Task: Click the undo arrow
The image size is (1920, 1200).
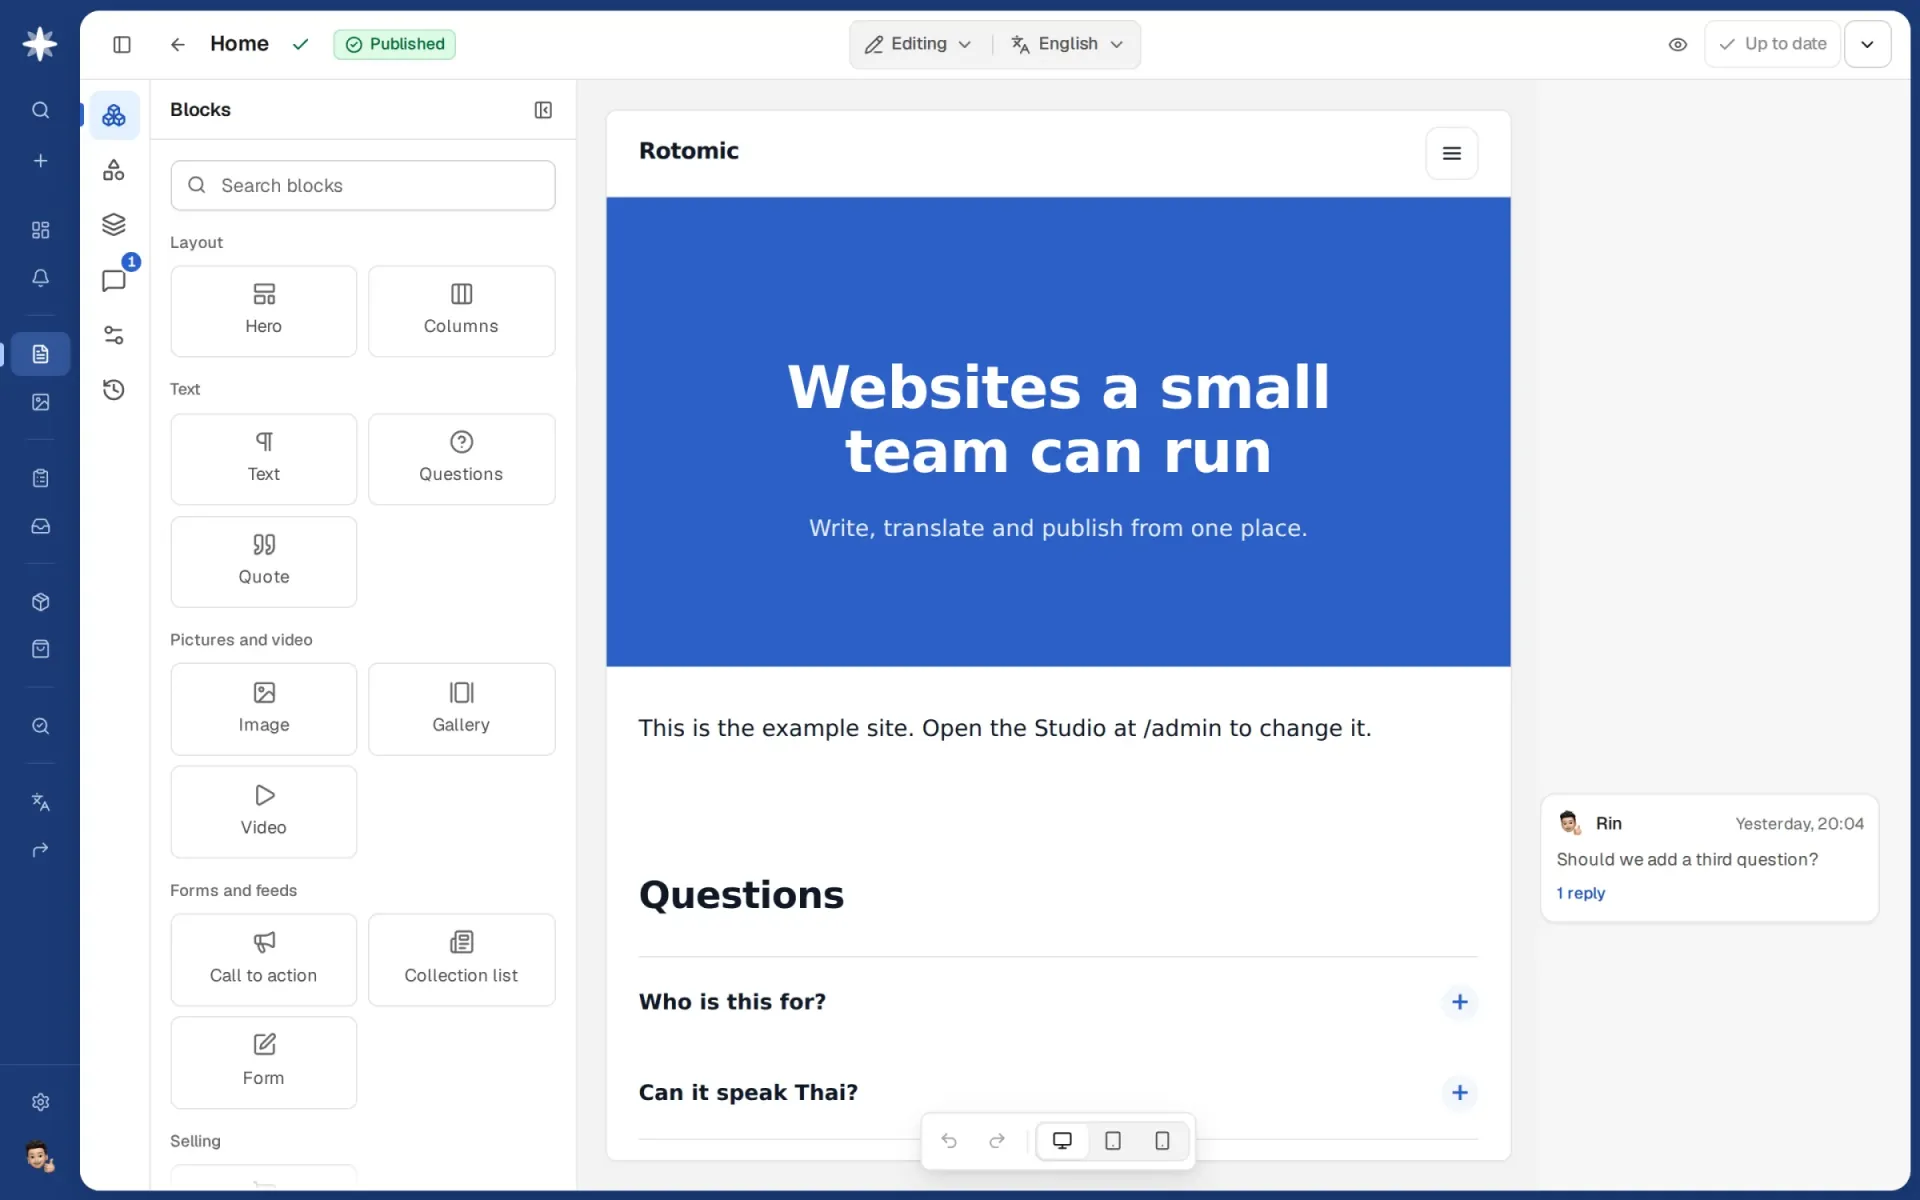Action: tap(949, 1141)
